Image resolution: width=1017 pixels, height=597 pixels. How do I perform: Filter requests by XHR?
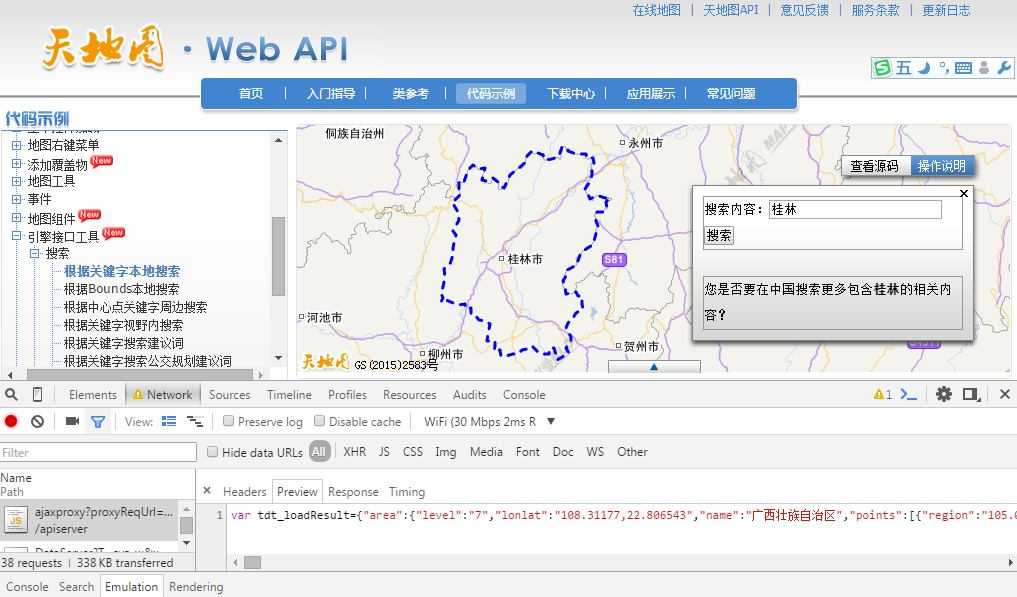tap(355, 452)
